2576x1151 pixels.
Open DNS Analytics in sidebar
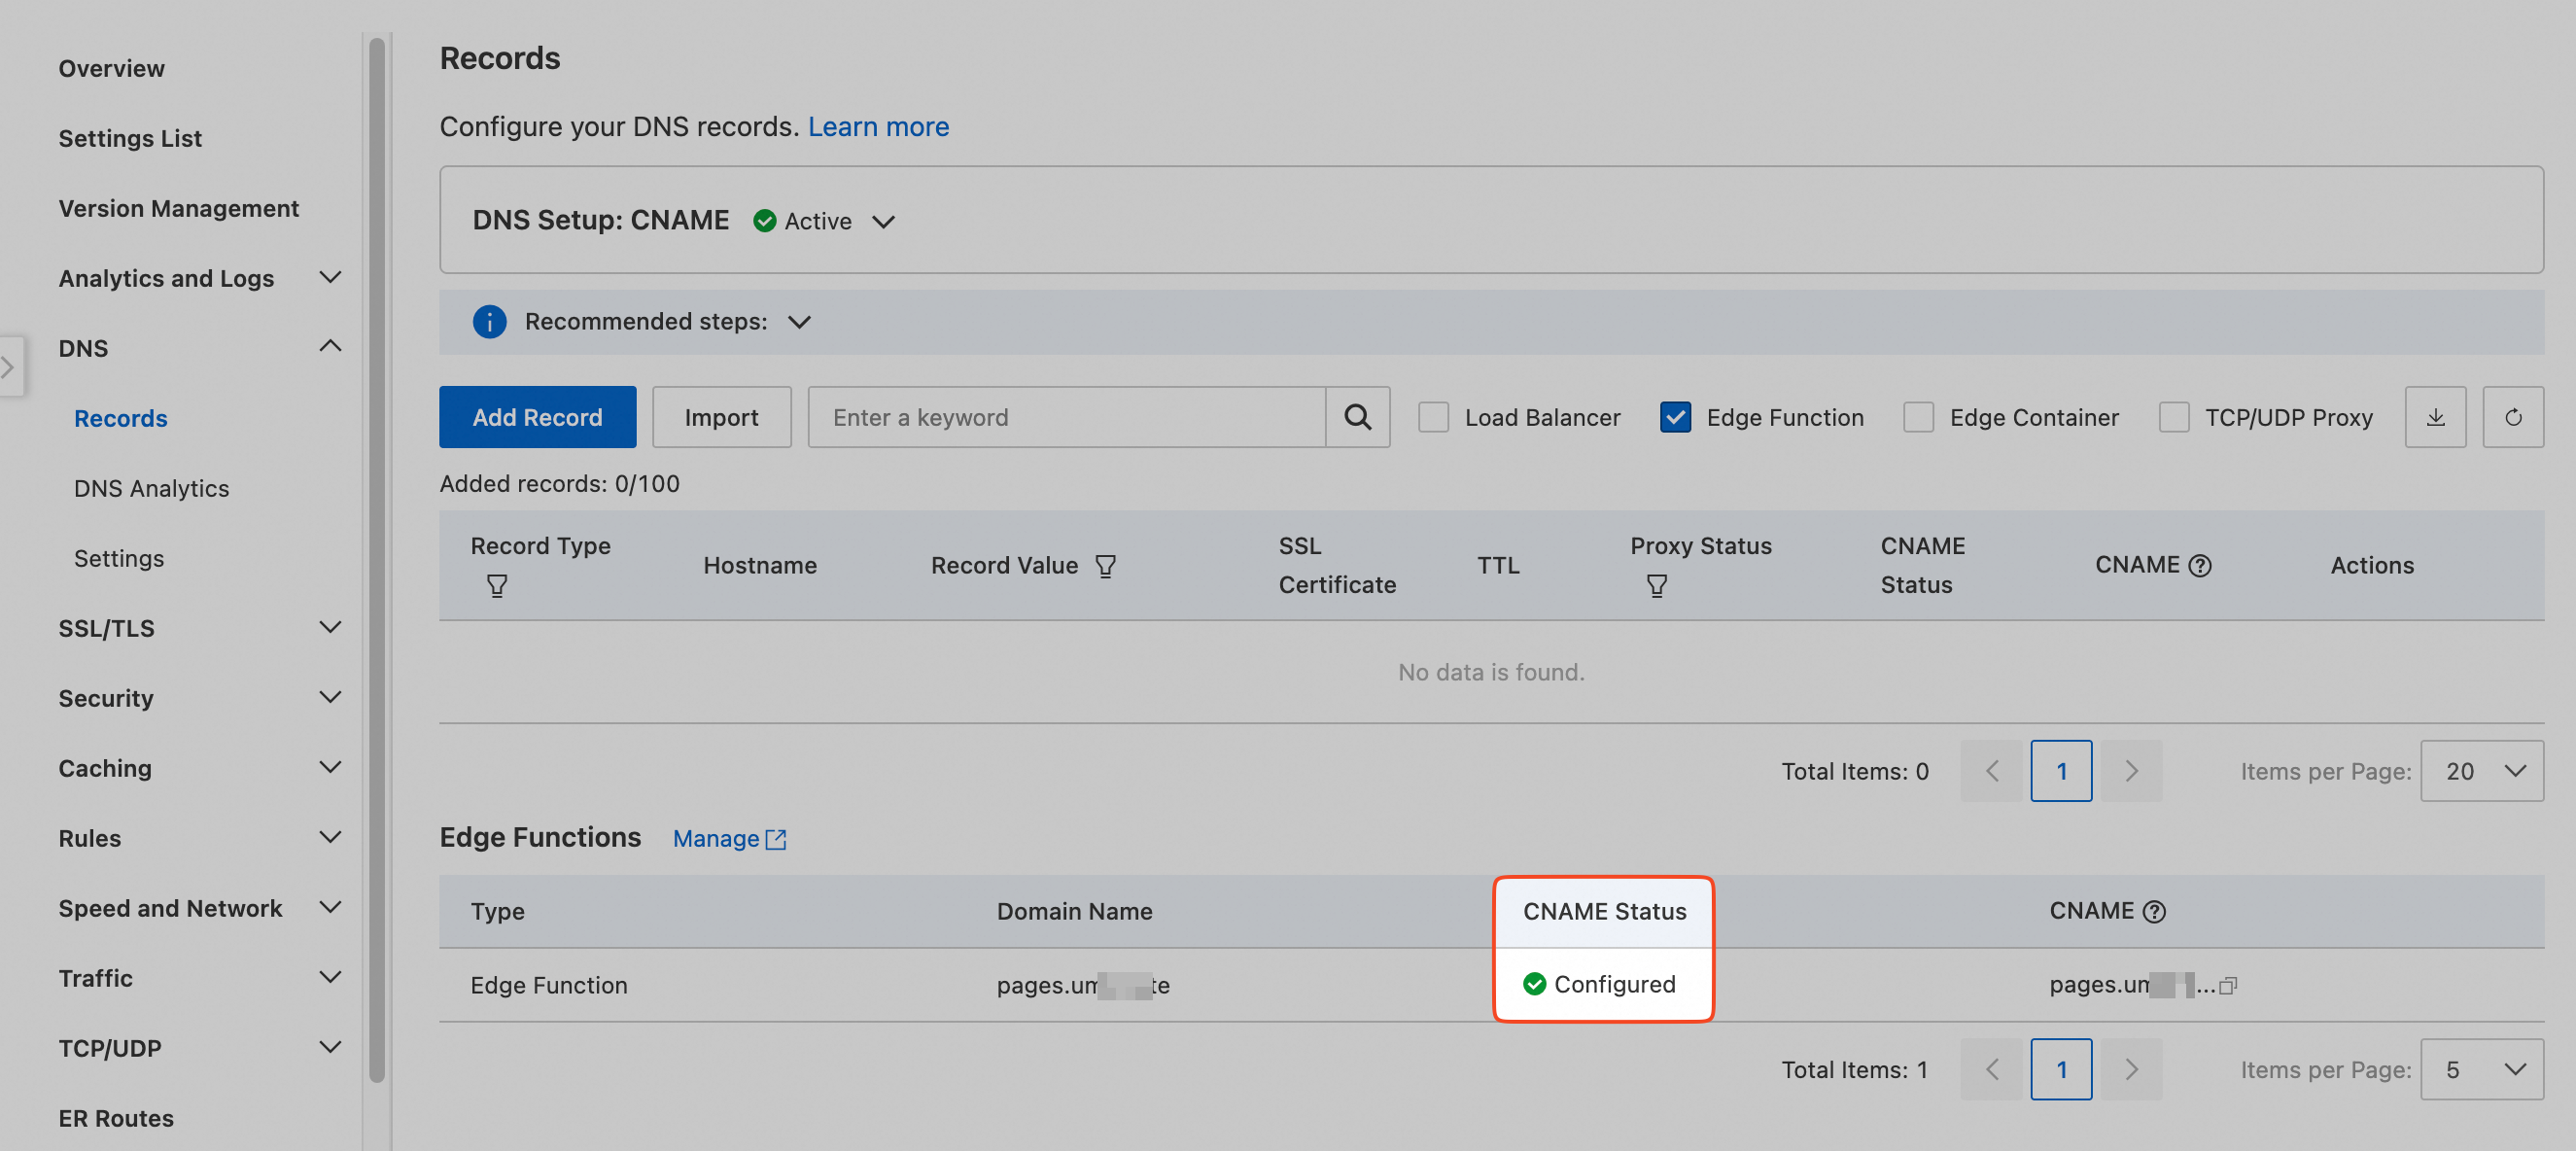pos(151,488)
